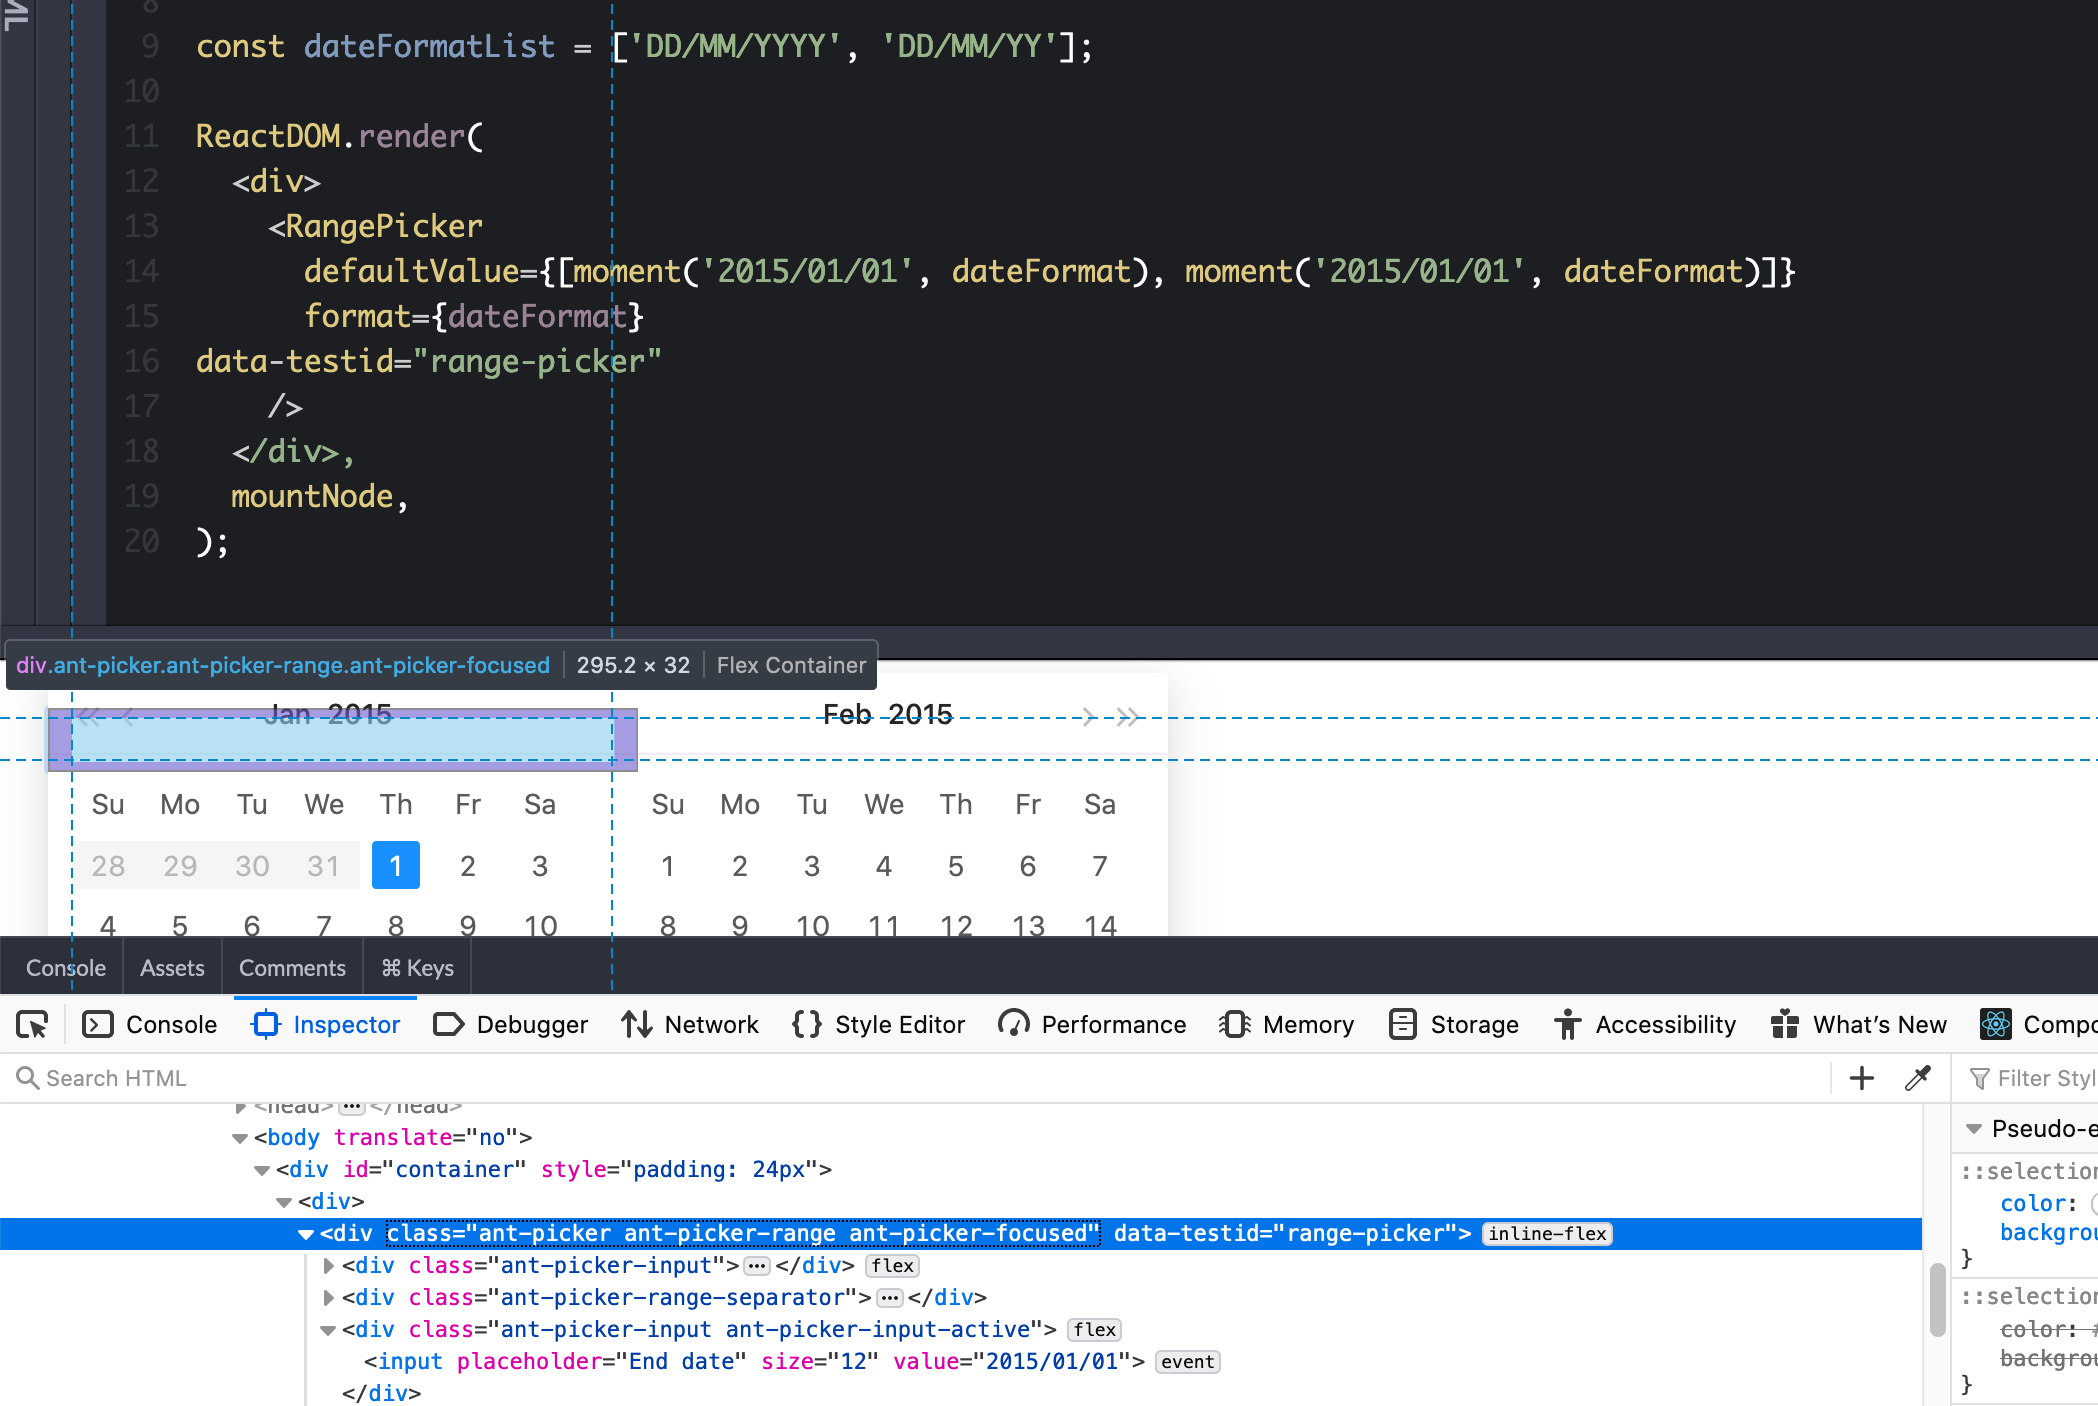The height and width of the screenshot is (1406, 2098).
Task: Expand the ant-picker-range-separator div
Action: click(x=328, y=1297)
